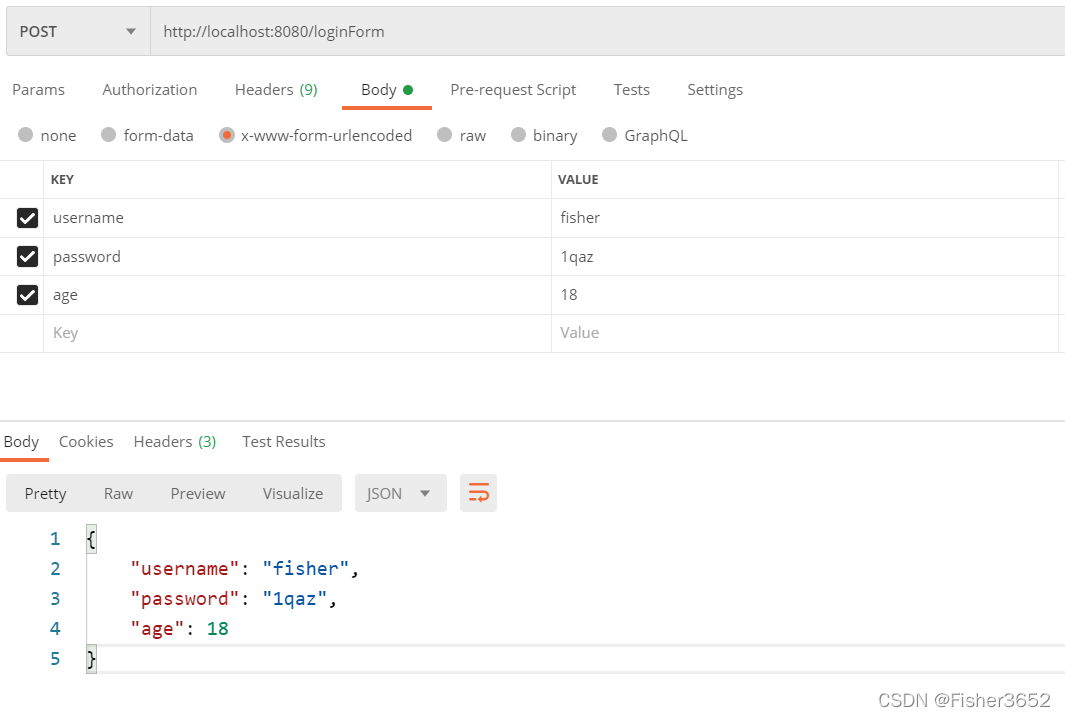Open the response Cookies tab
1065x717 pixels.
(86, 442)
